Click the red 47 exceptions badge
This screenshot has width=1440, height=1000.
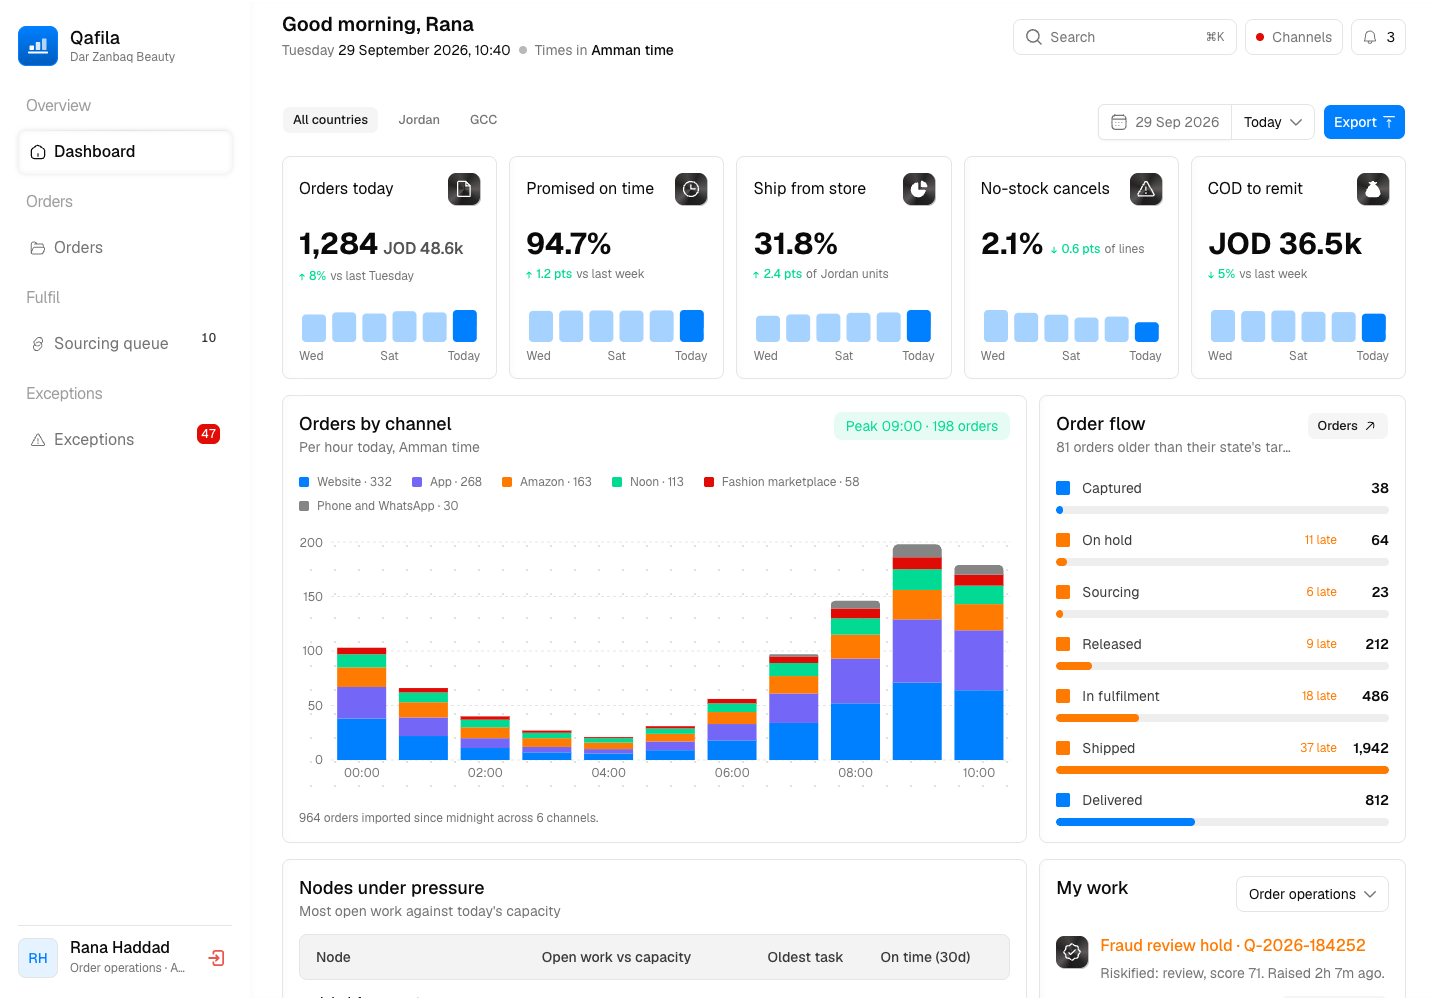tap(208, 434)
